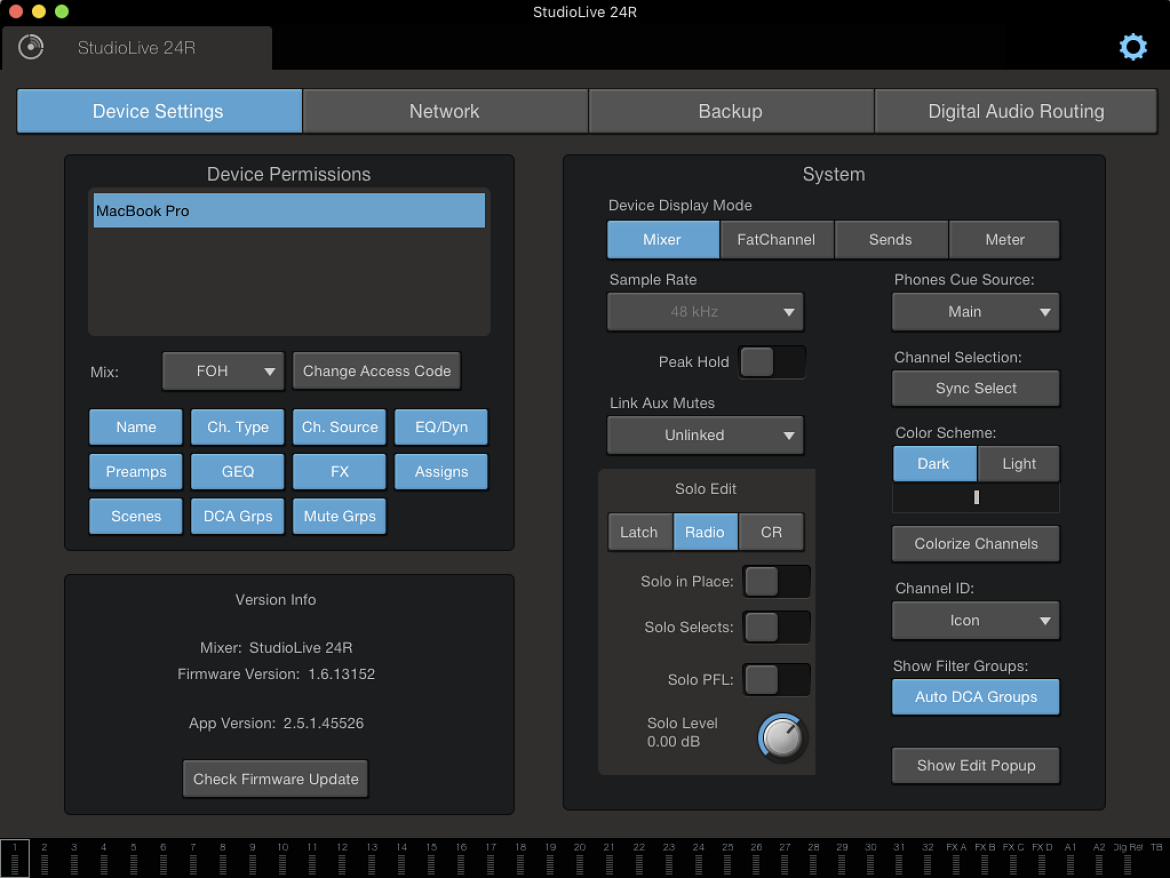Toggle the Auto DCA Groups filter
This screenshot has height=878, width=1170.
(976, 697)
